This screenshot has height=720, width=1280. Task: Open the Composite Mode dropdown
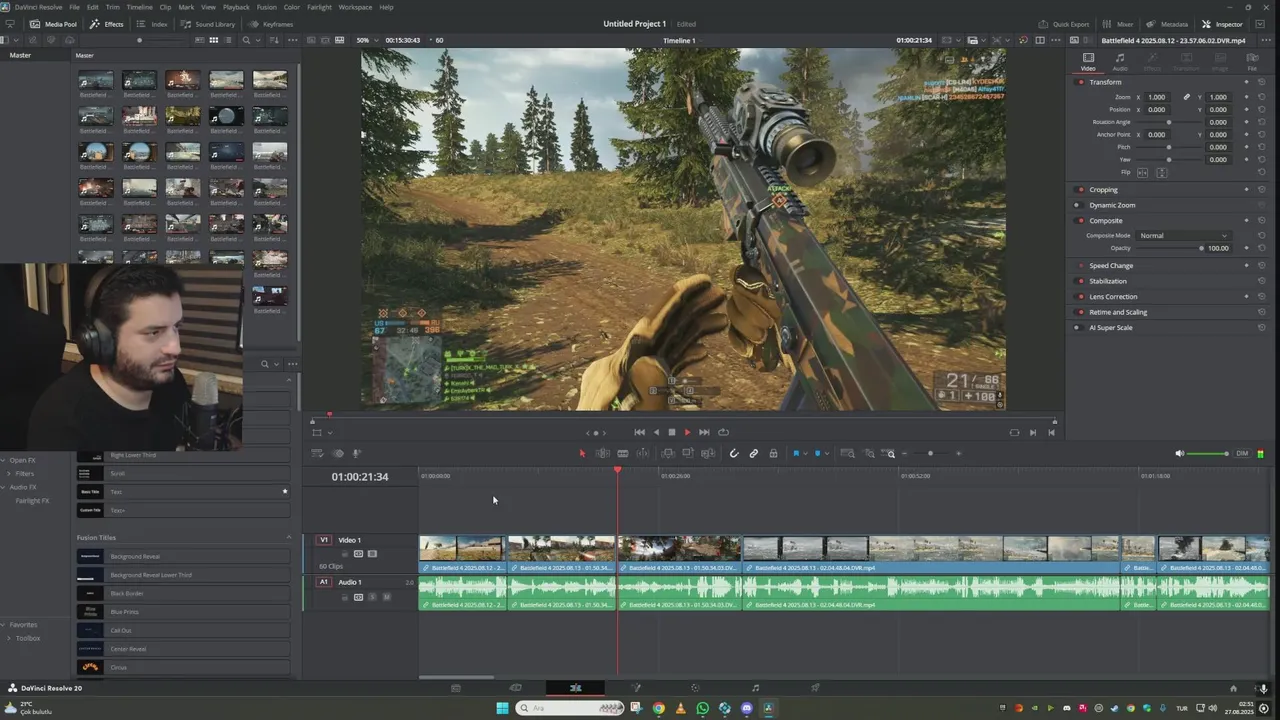pos(1184,236)
